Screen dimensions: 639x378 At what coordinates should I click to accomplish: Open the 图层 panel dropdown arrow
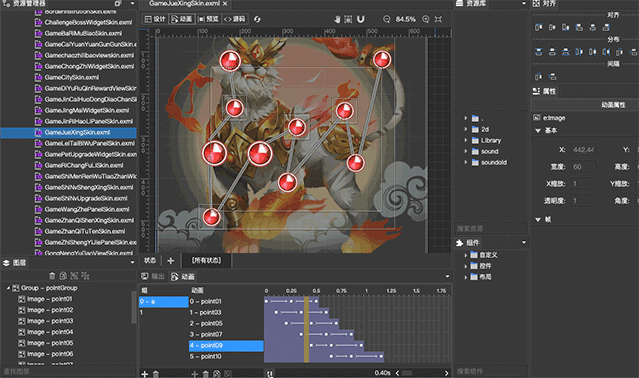(x=132, y=263)
